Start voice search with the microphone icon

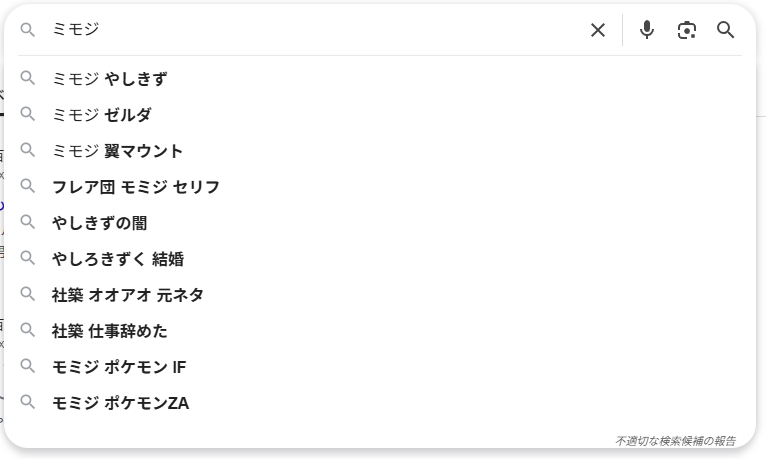pos(647,30)
